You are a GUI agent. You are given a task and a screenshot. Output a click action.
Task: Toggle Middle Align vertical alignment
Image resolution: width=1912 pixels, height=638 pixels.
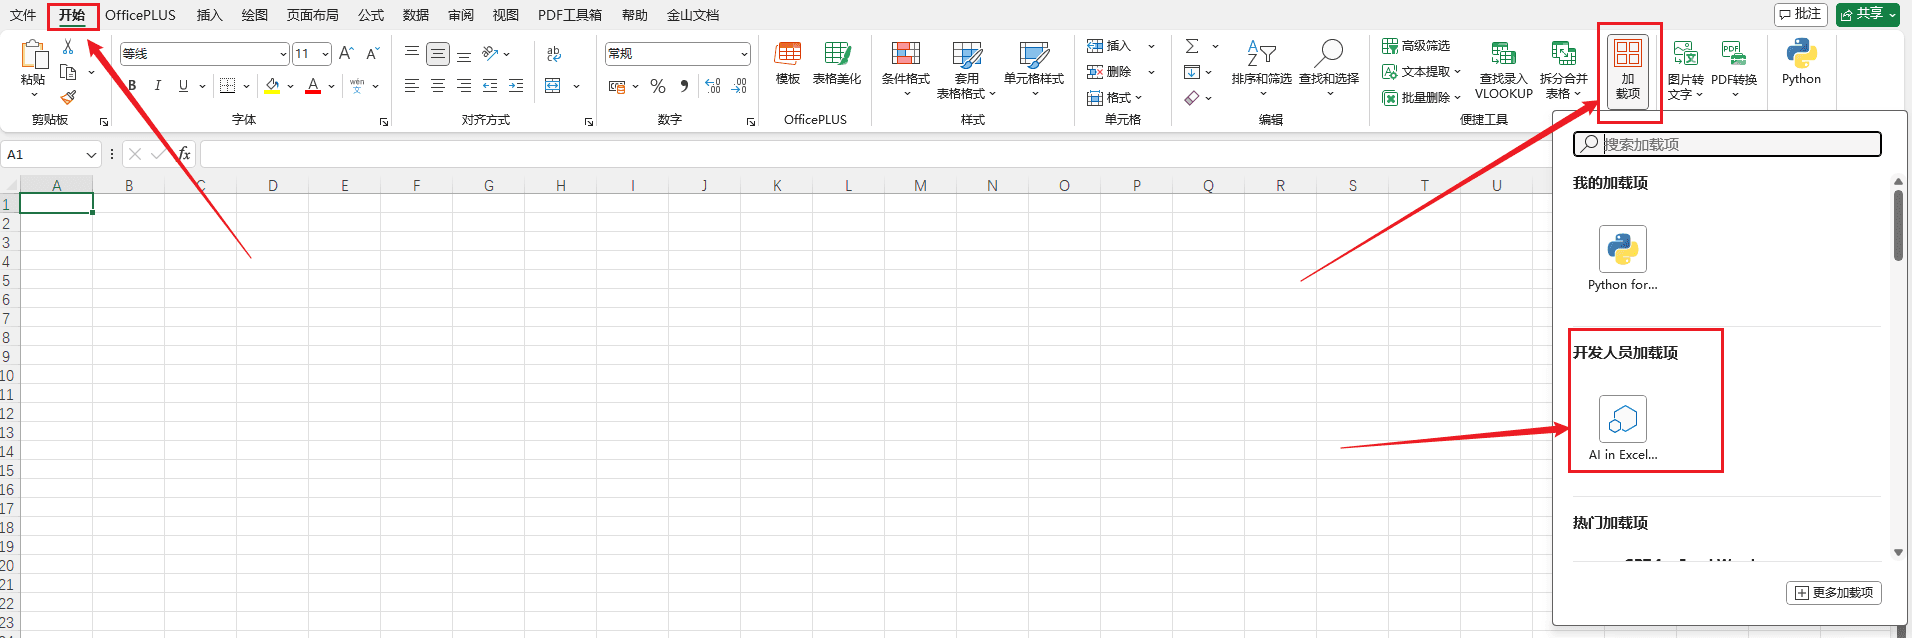tap(438, 53)
